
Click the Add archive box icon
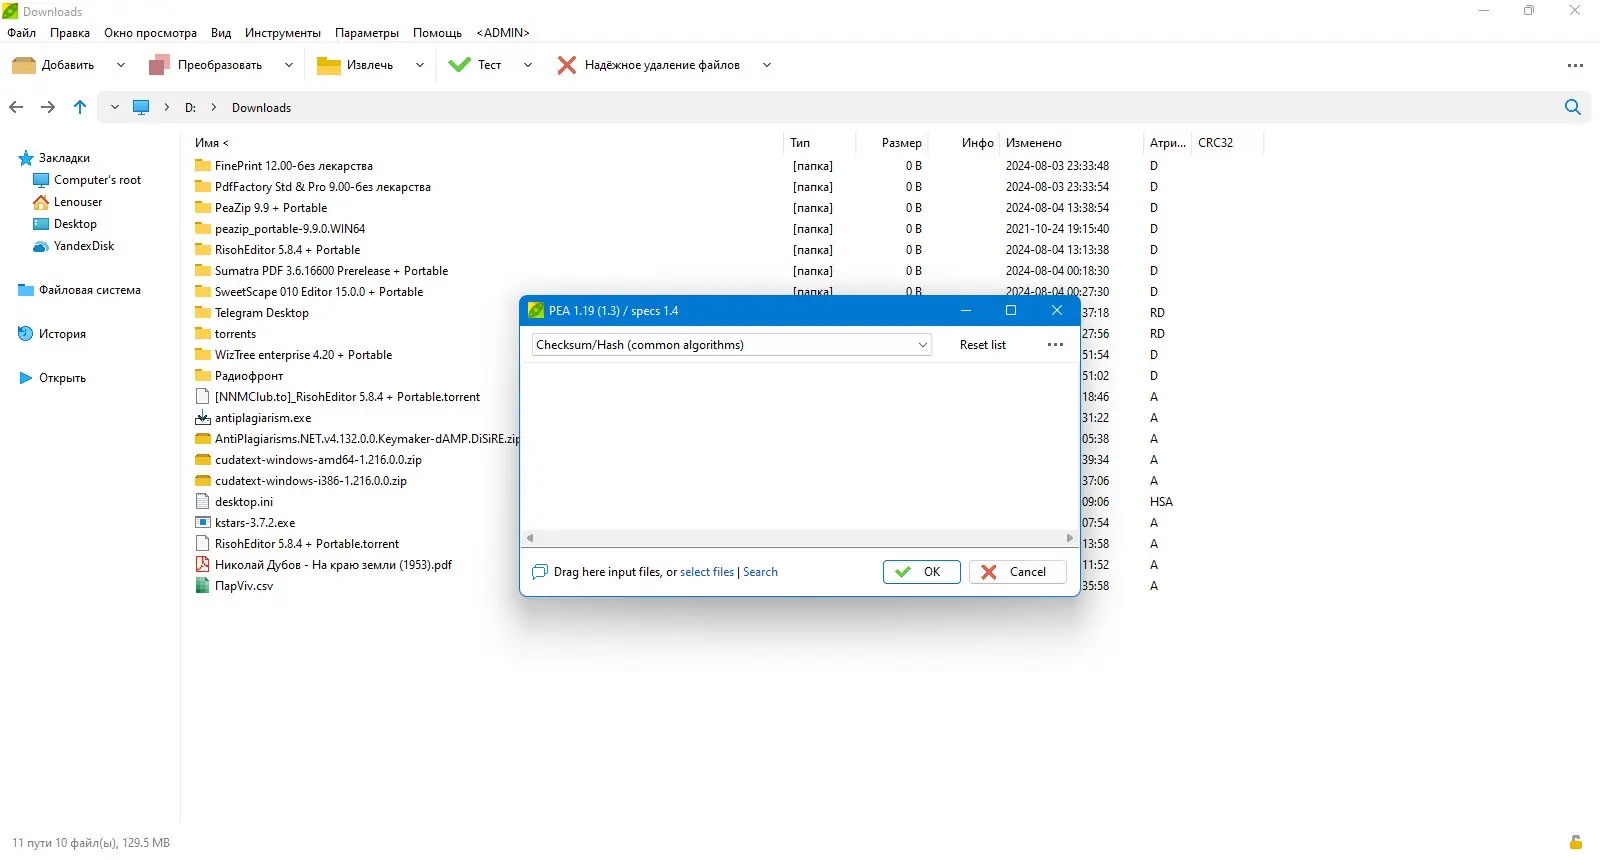pos(24,65)
